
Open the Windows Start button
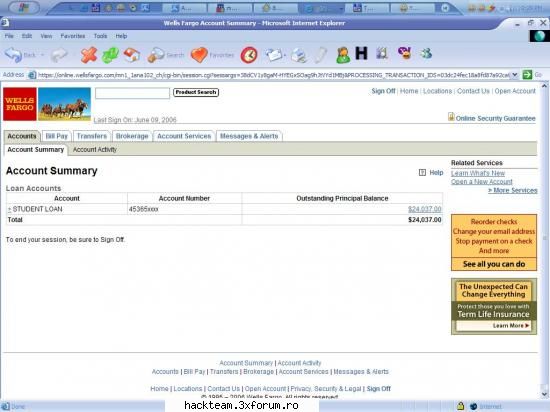click(x=24, y=8)
